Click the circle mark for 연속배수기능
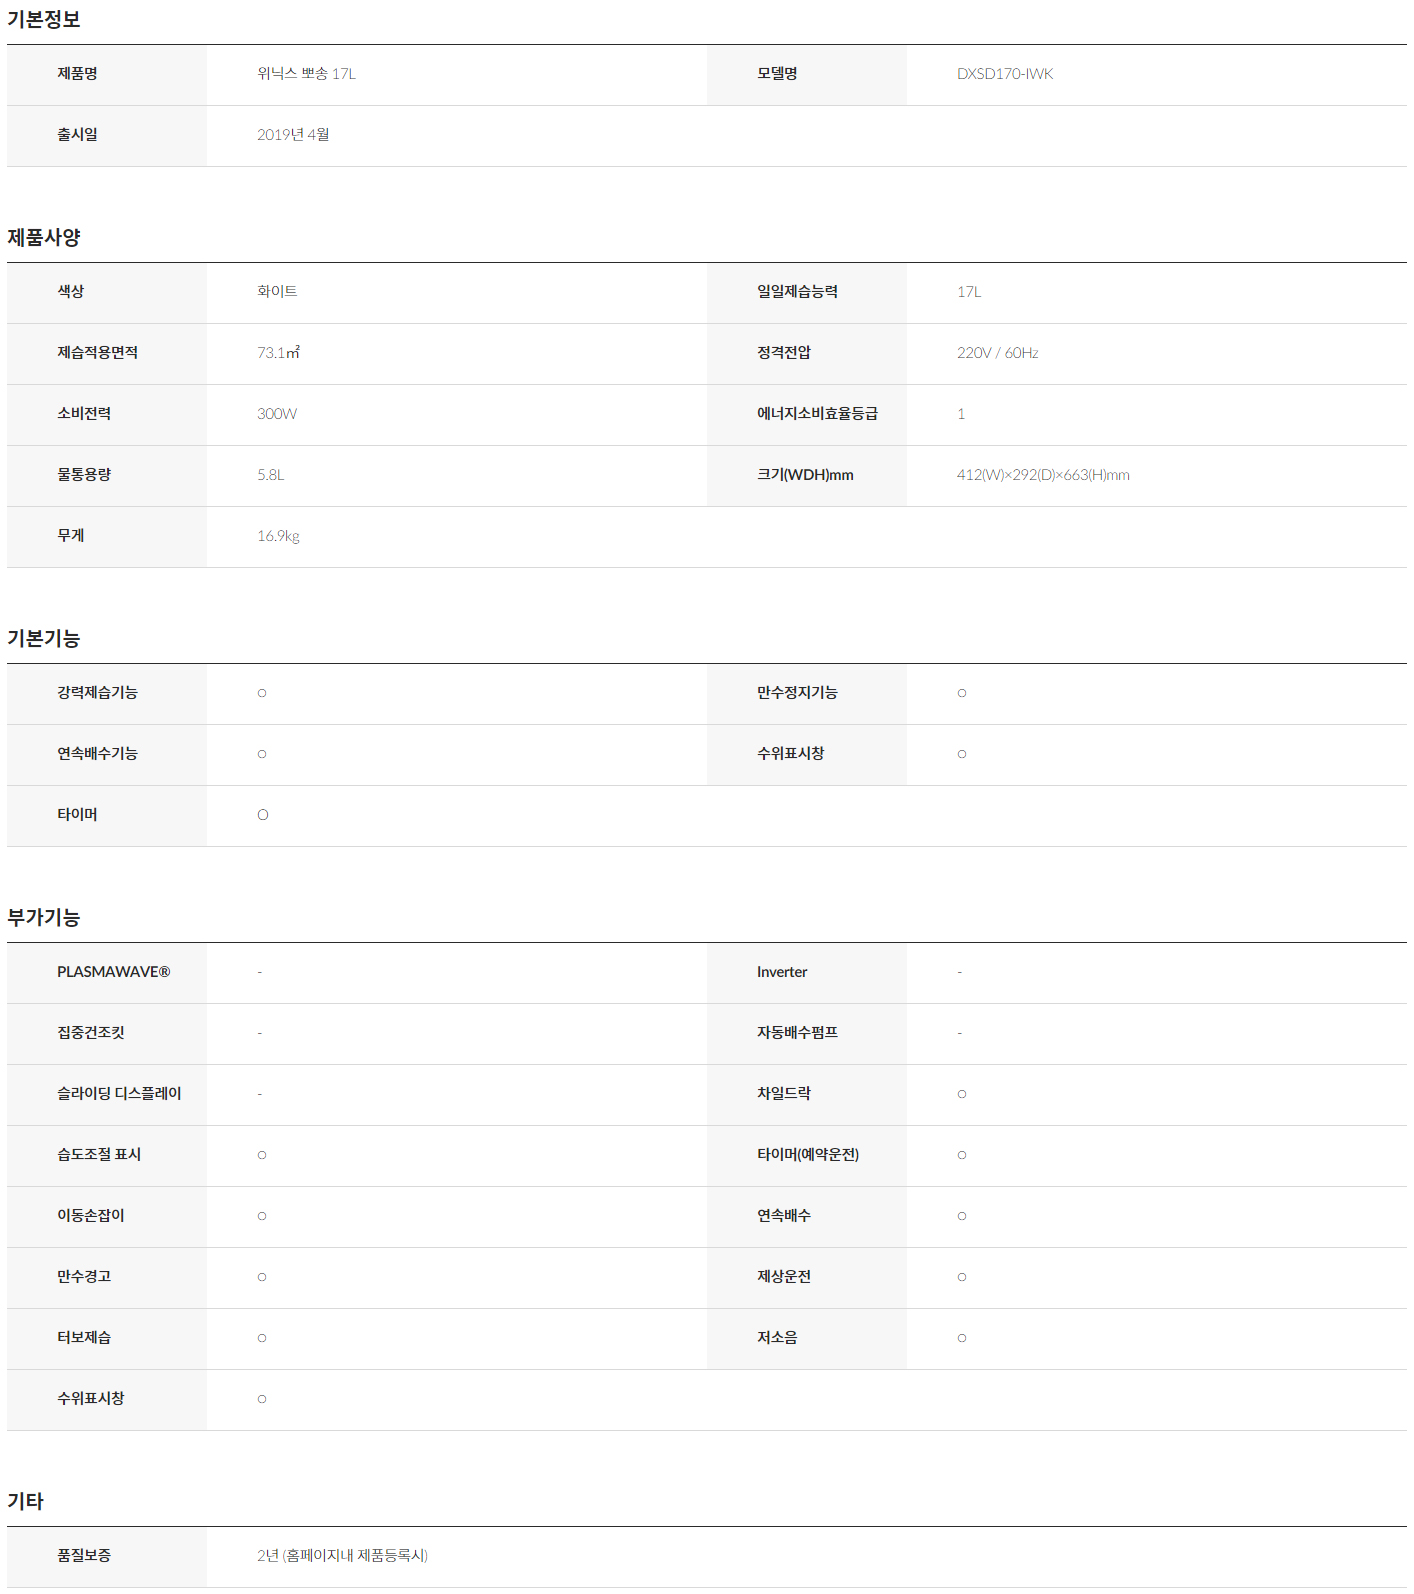 [262, 754]
